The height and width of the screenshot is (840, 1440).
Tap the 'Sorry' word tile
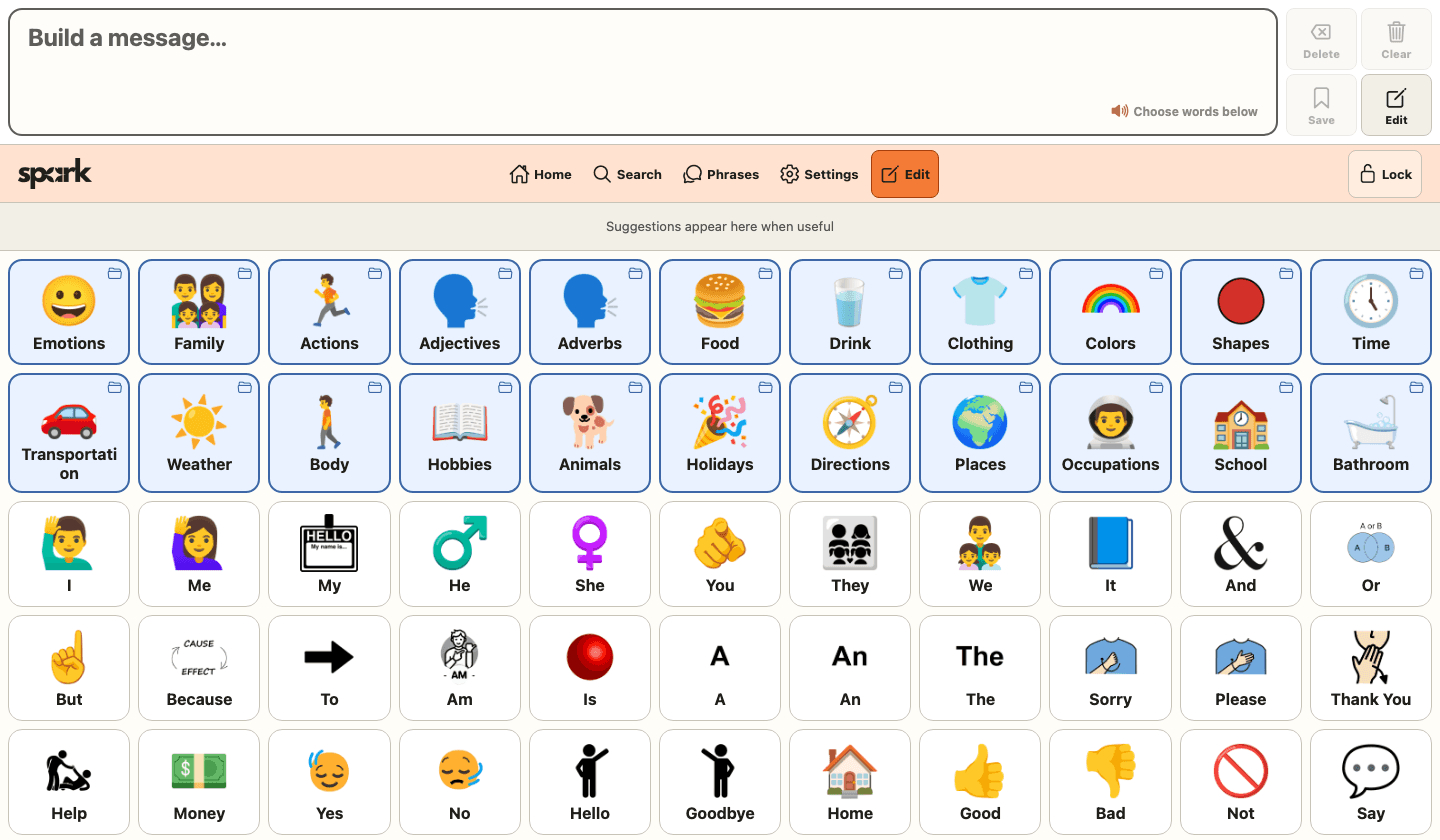[1110, 668]
